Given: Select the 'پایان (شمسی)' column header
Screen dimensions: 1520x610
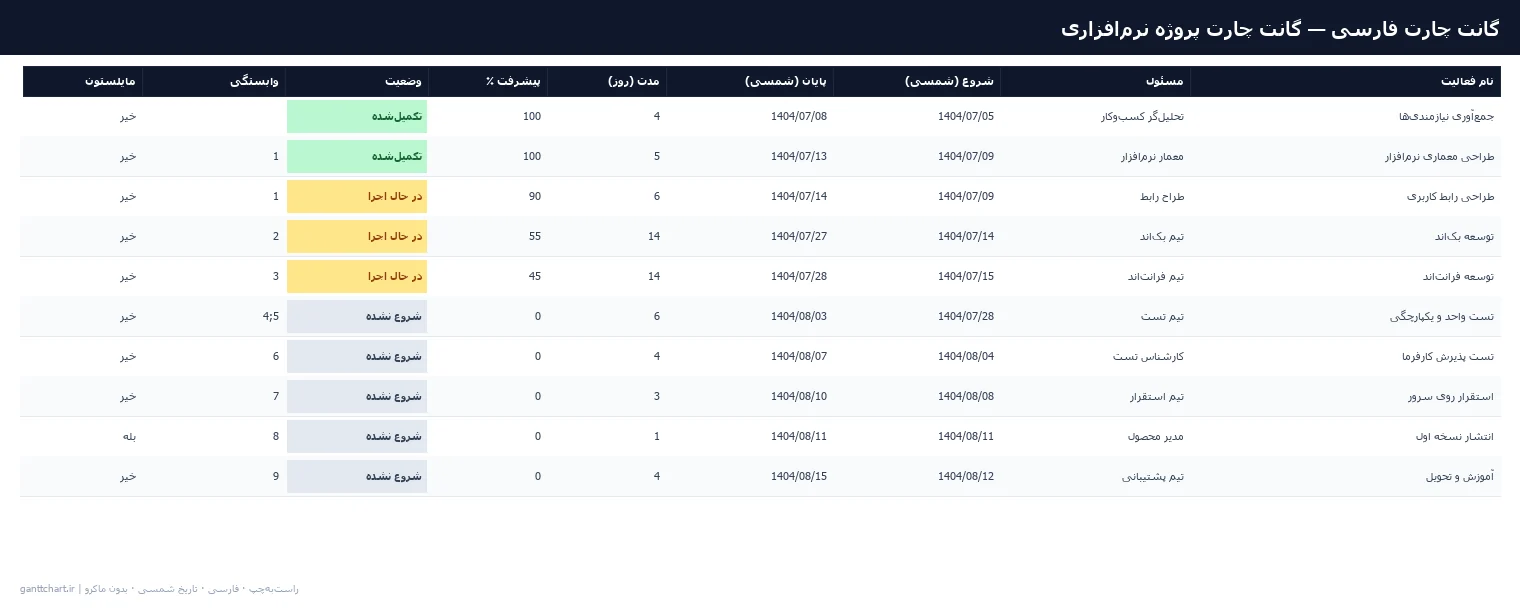Looking at the screenshot, I should 750,81.
